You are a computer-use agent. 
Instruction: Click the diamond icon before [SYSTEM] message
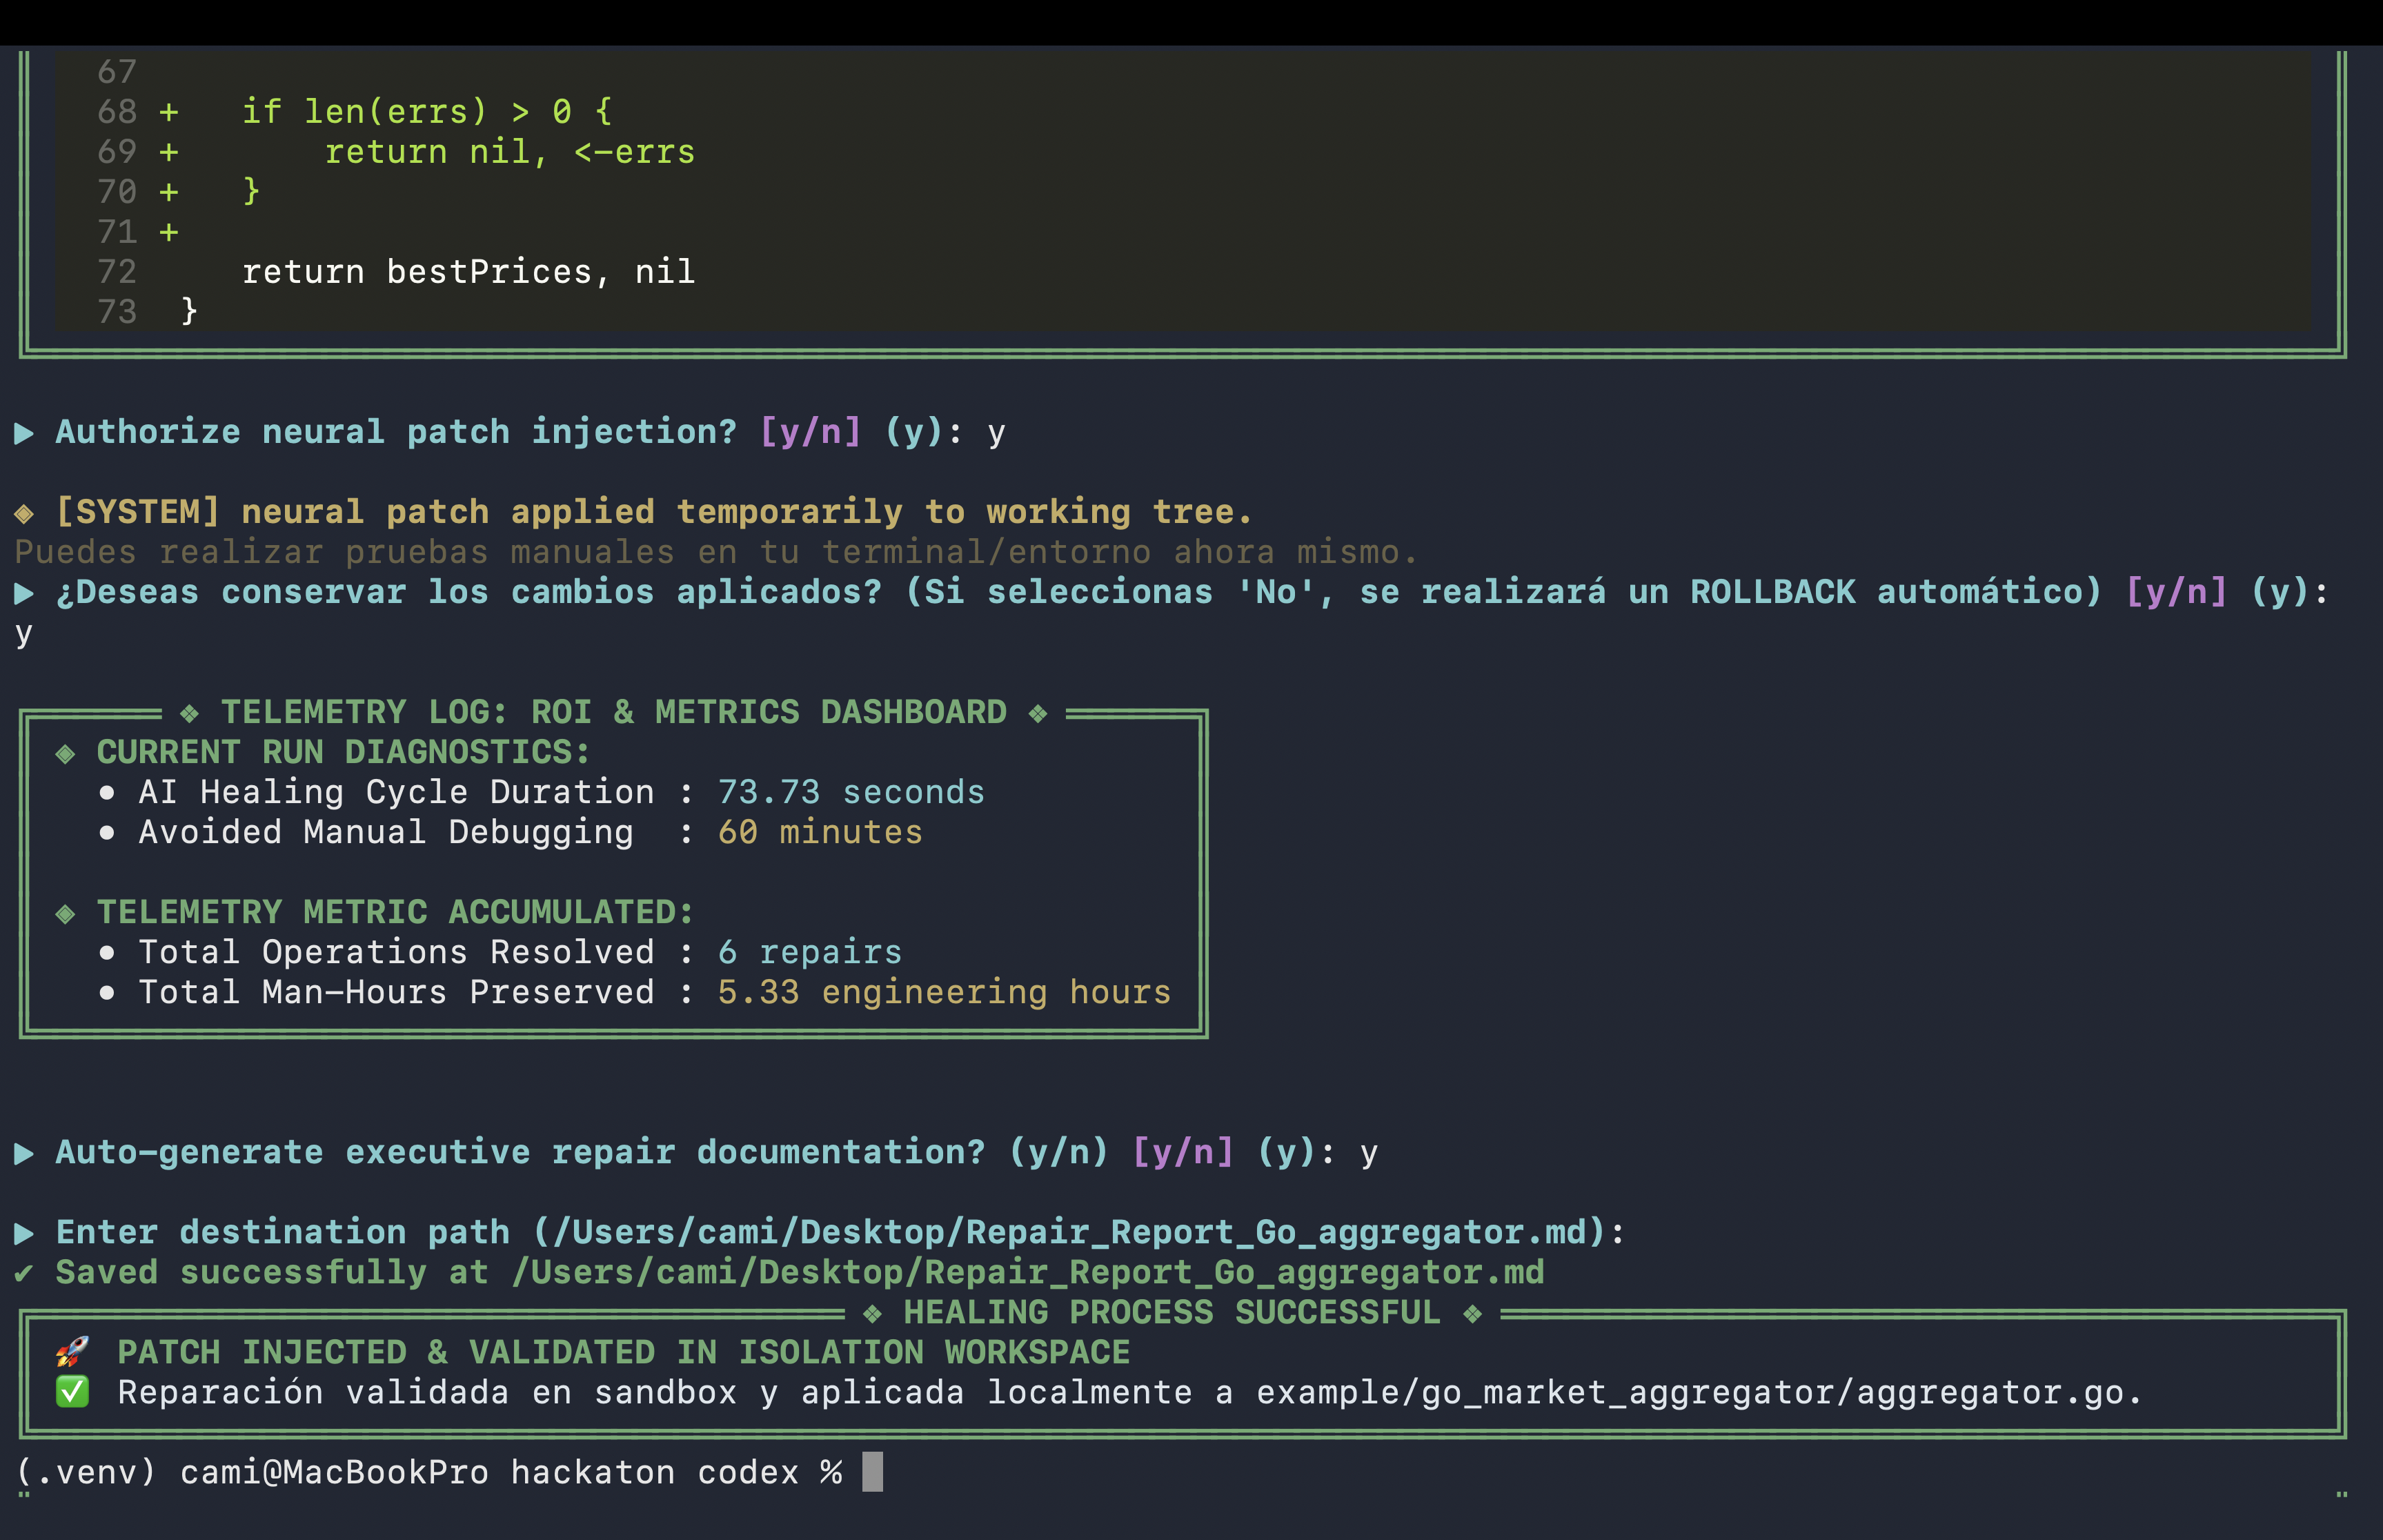point(24,514)
